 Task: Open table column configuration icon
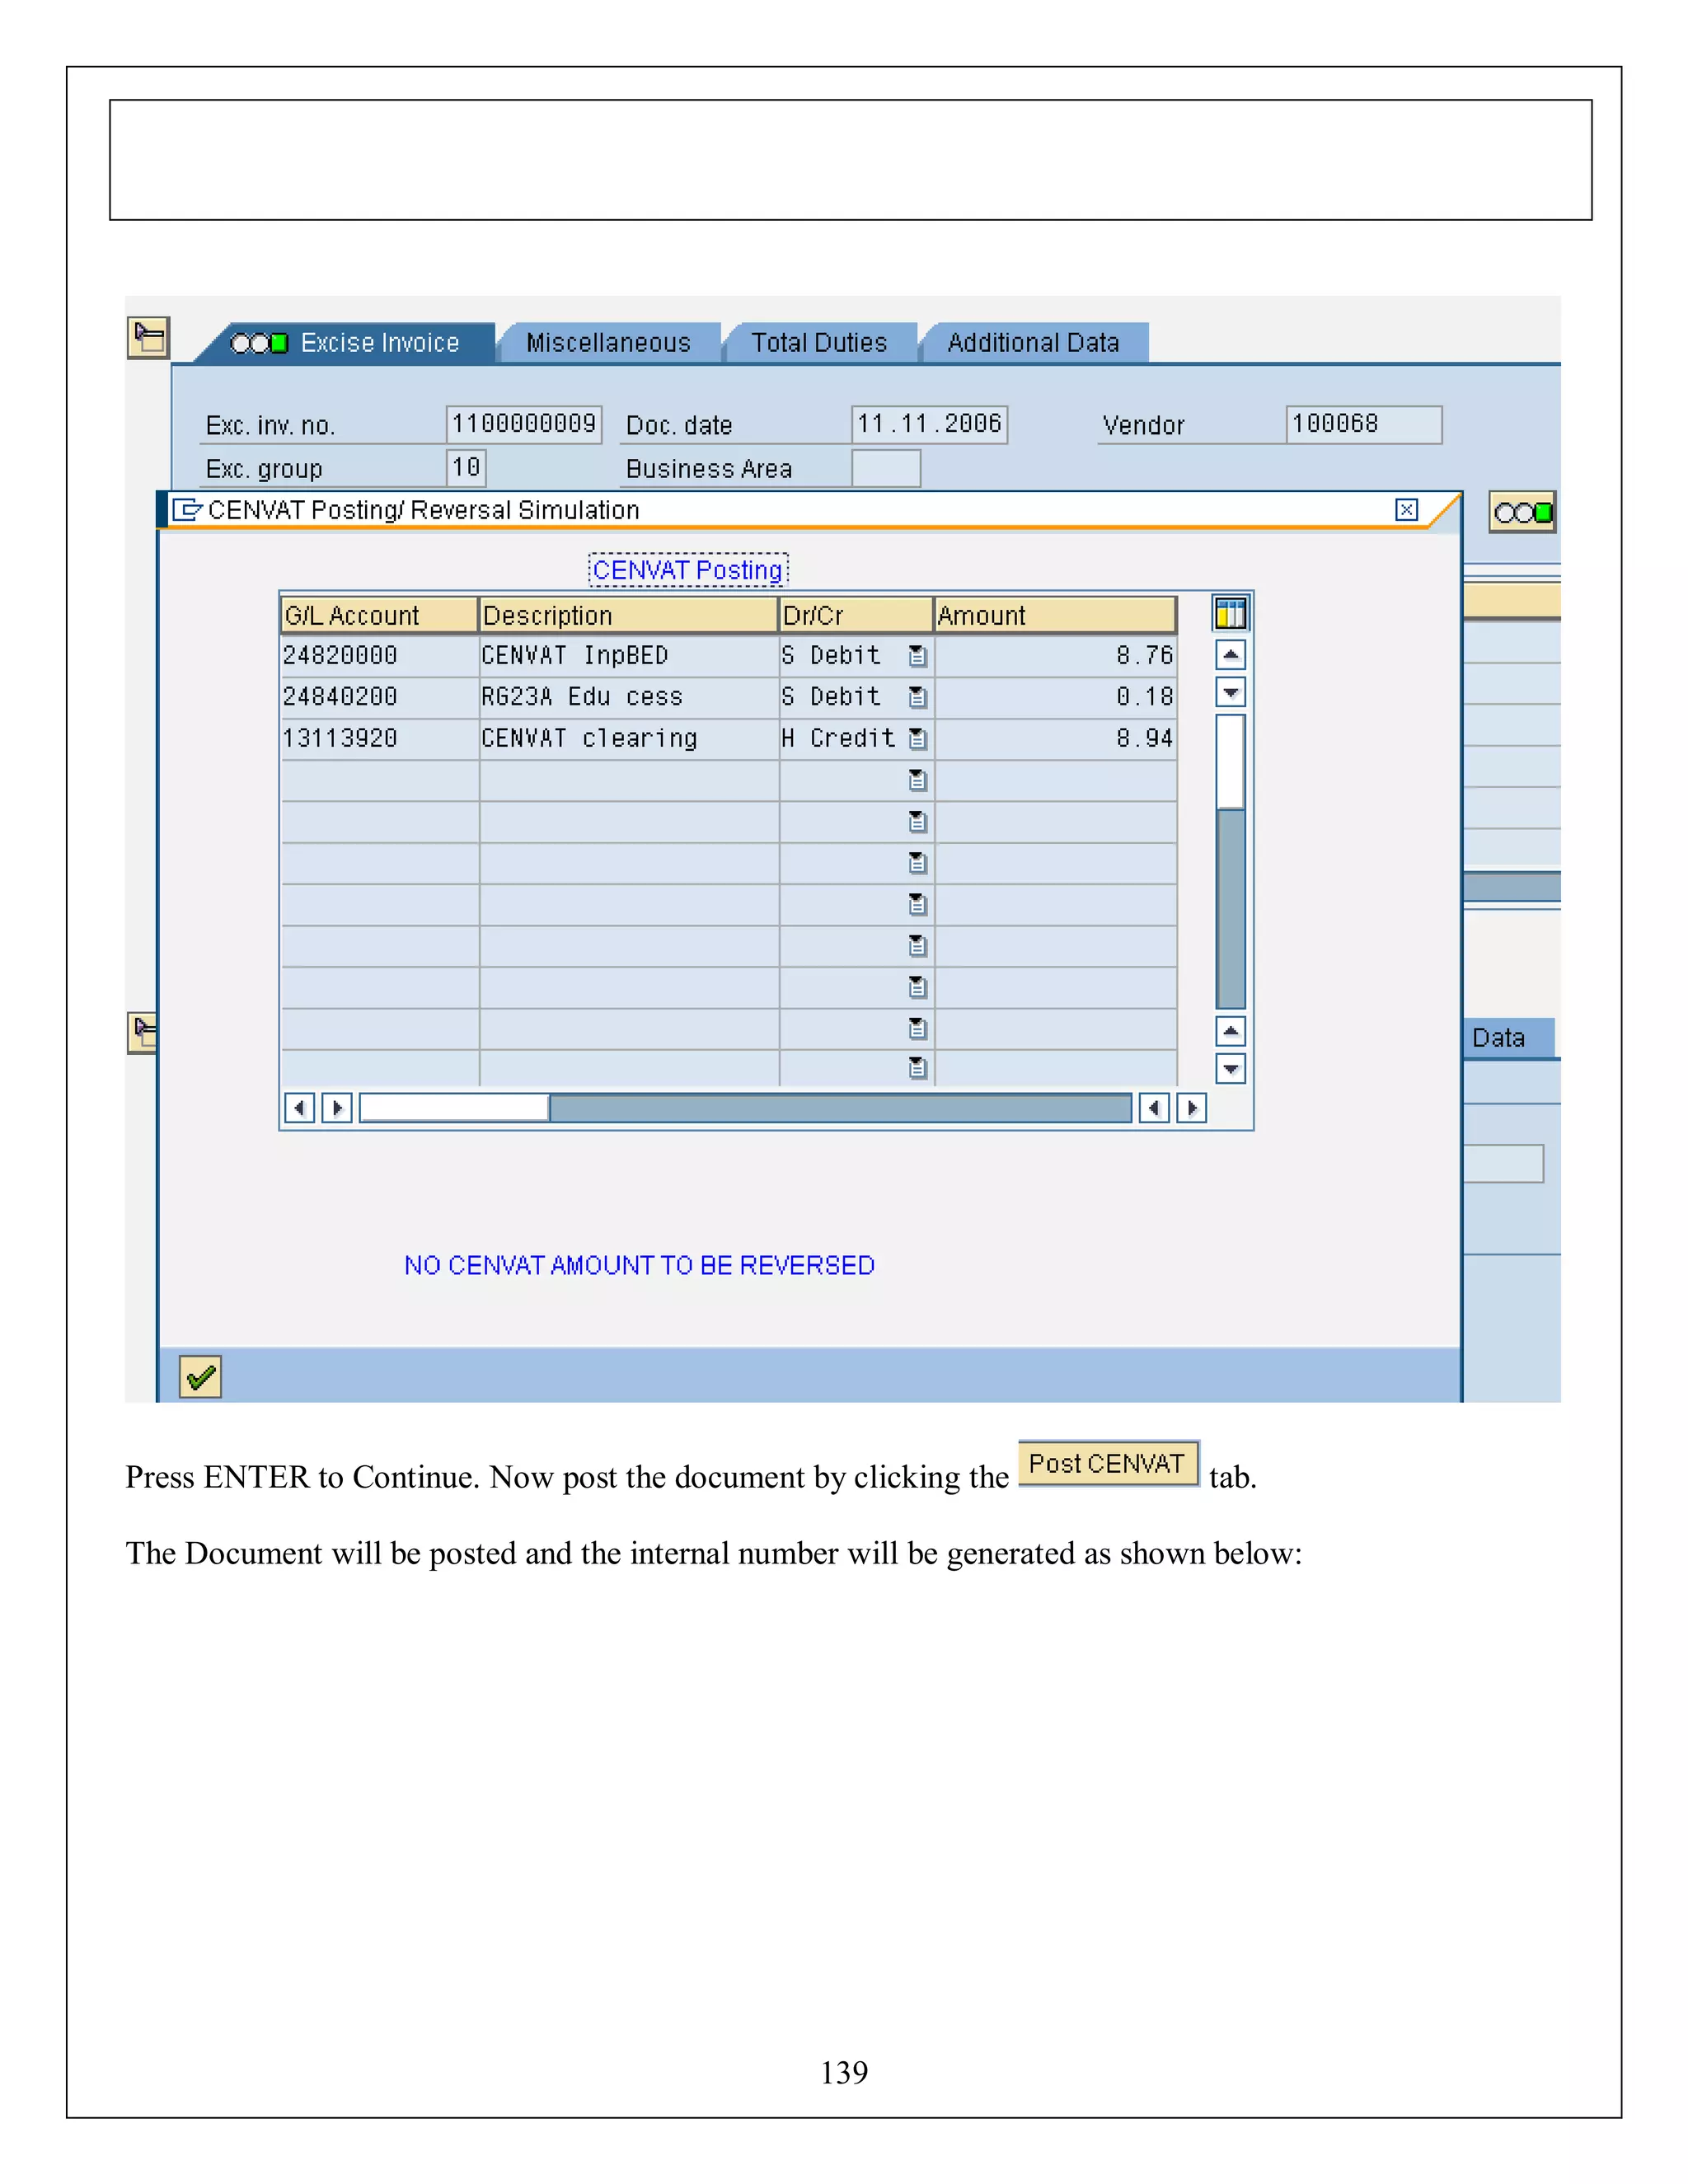click(1230, 613)
